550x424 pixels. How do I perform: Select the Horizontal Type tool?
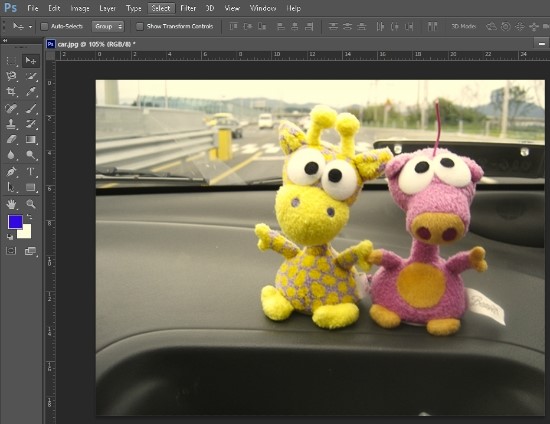pos(31,171)
